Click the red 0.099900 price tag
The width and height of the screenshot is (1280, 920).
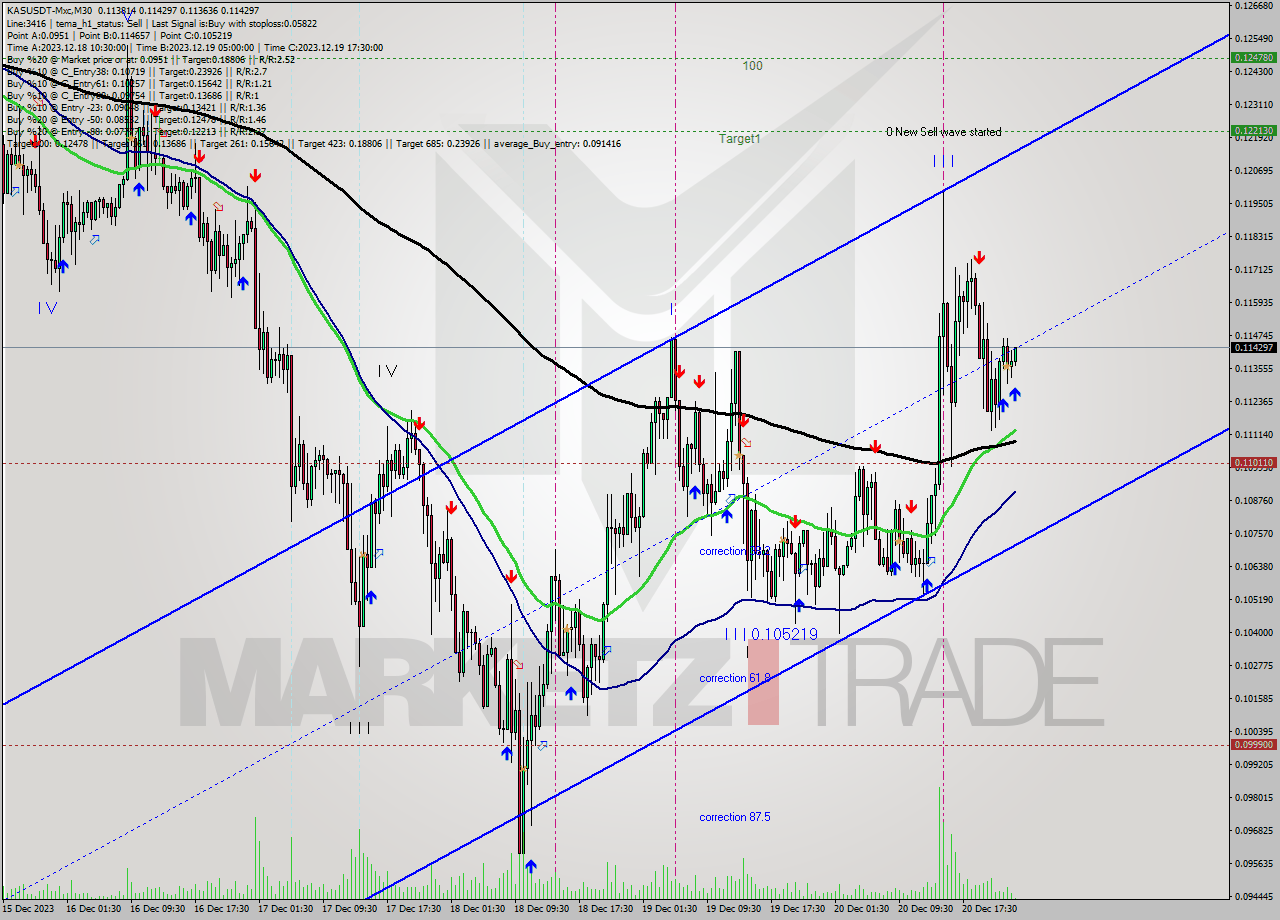coord(1254,745)
